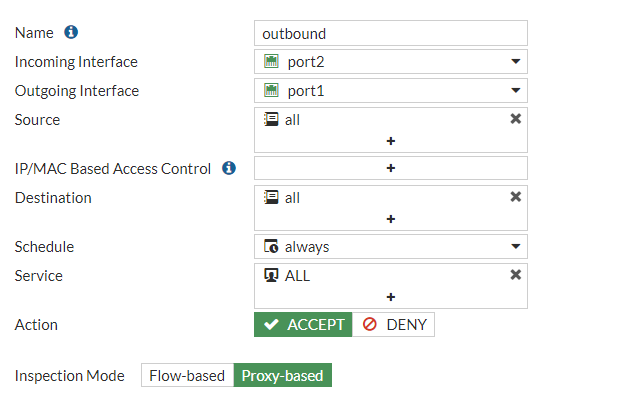Screen dimensions: 622x412
Task: Add a new Source entry with plus
Action: [391, 141]
